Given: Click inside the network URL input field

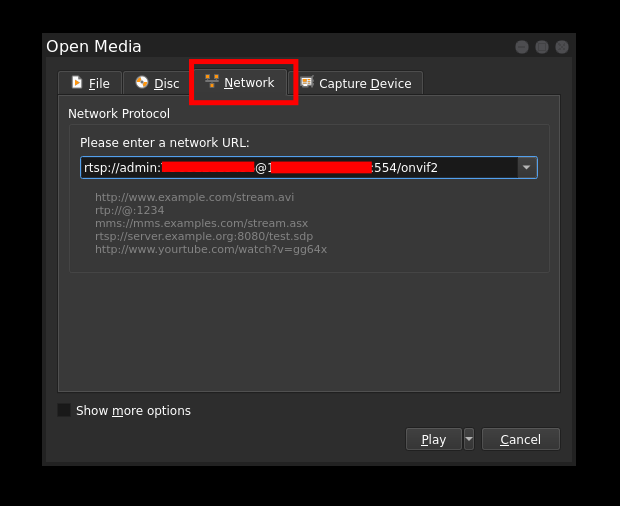Looking at the screenshot, I should pos(299,168).
